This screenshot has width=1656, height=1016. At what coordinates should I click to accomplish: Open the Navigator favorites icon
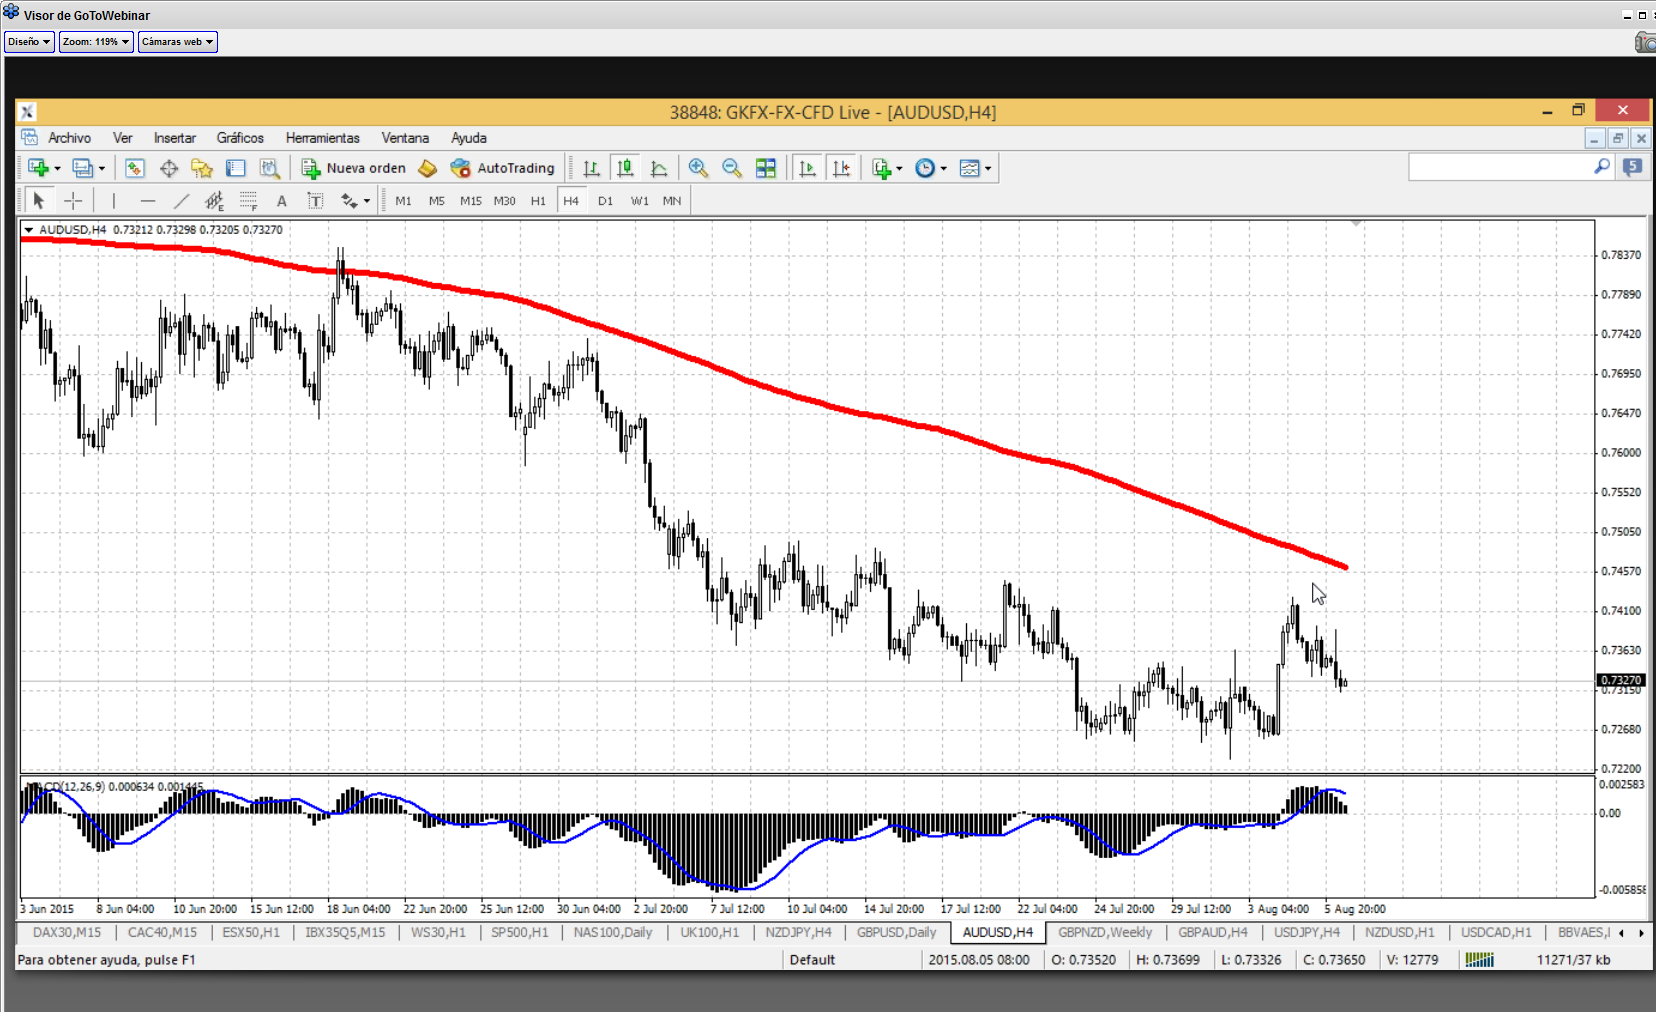(202, 168)
